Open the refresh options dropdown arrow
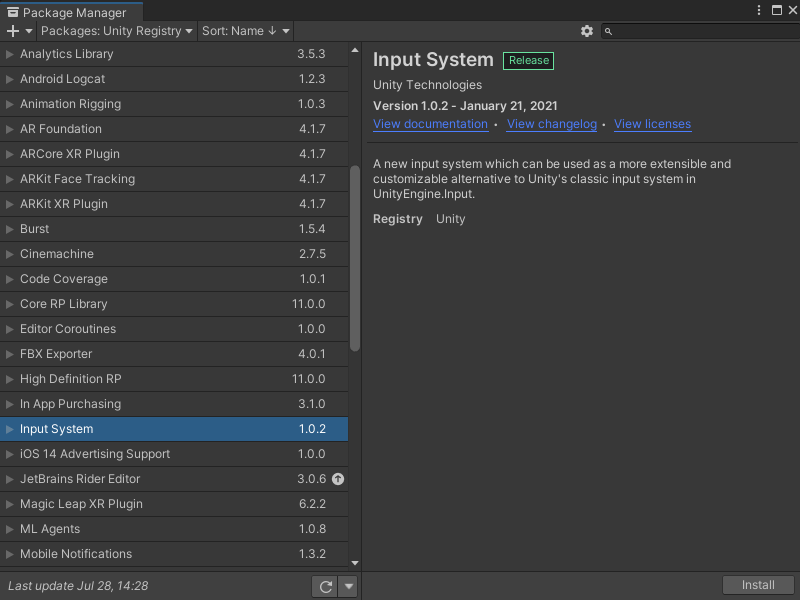The width and height of the screenshot is (800, 600). pos(347,586)
